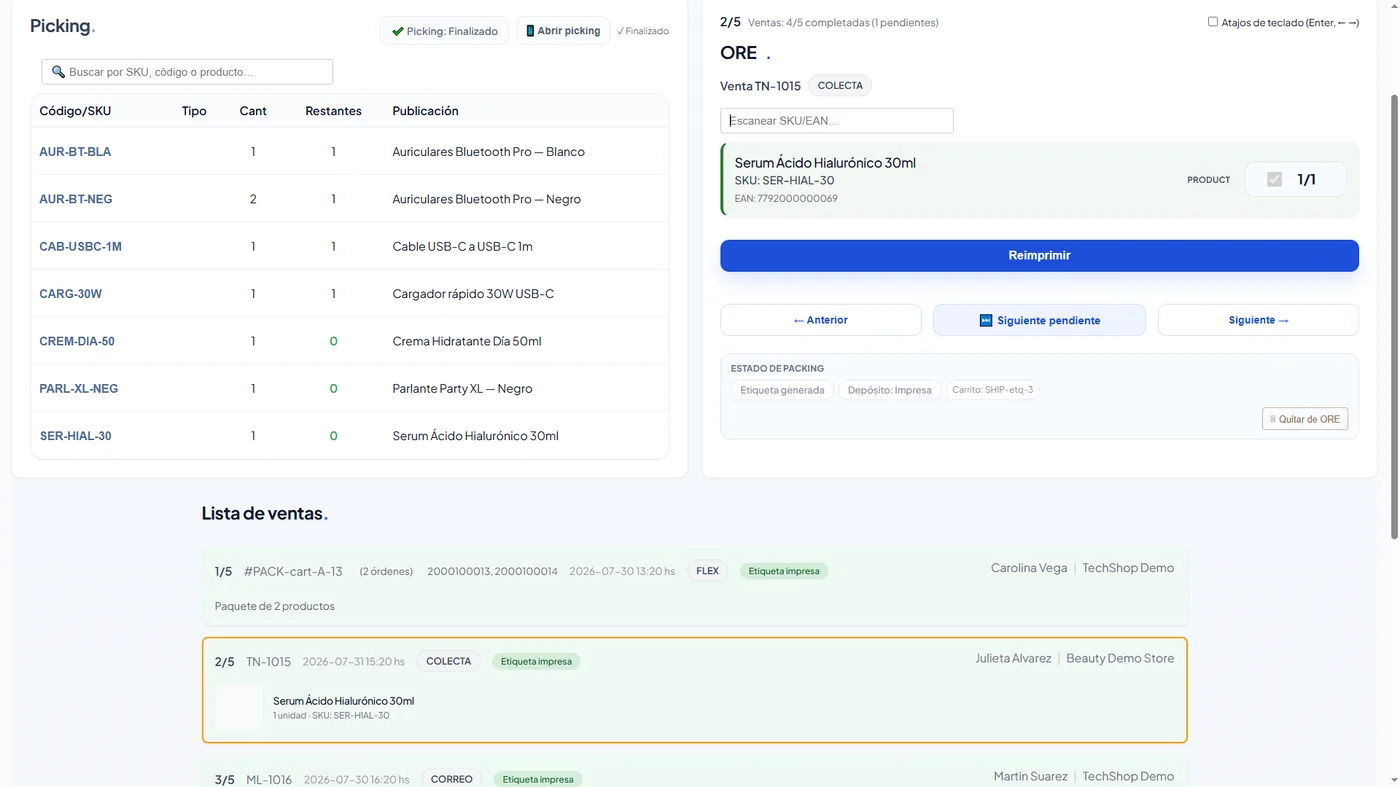The height and width of the screenshot is (787, 1400).
Task: Toggle the Serum Ácido Hialurónico 1/1 product checkbox
Action: (x=1274, y=179)
